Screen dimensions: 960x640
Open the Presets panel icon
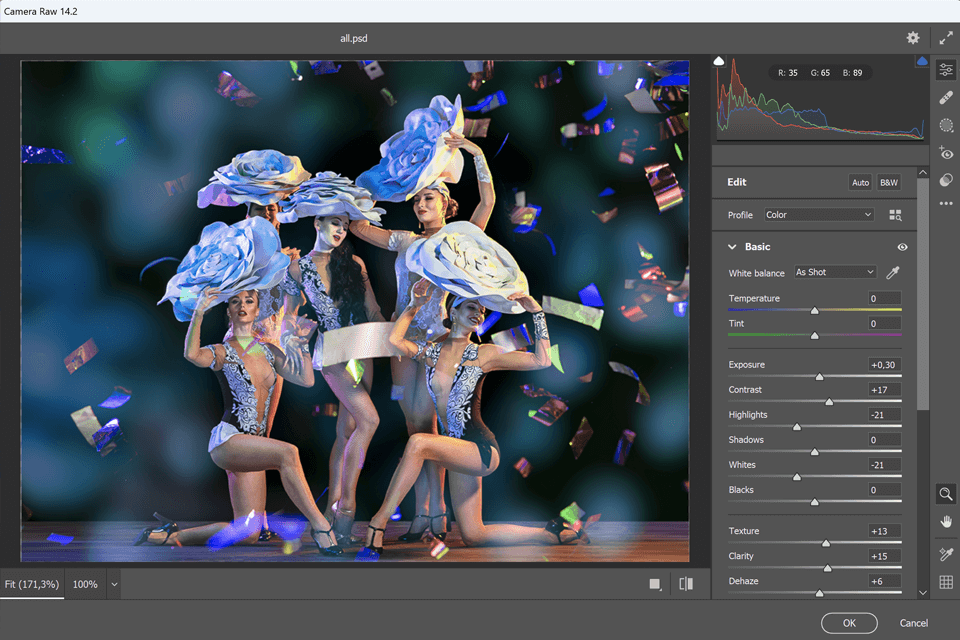[946, 180]
